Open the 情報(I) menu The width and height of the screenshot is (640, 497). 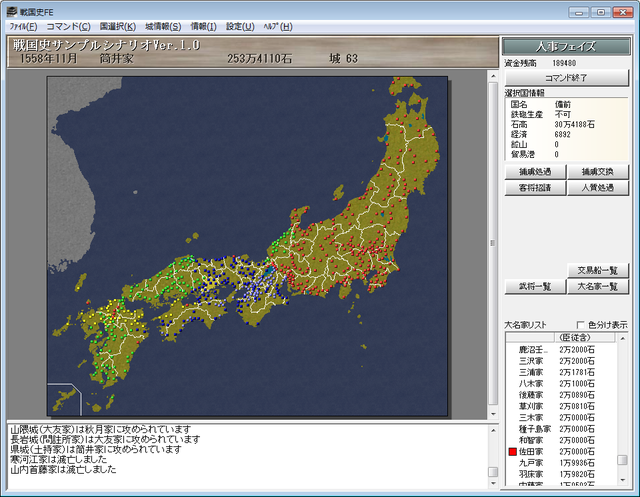203,27
